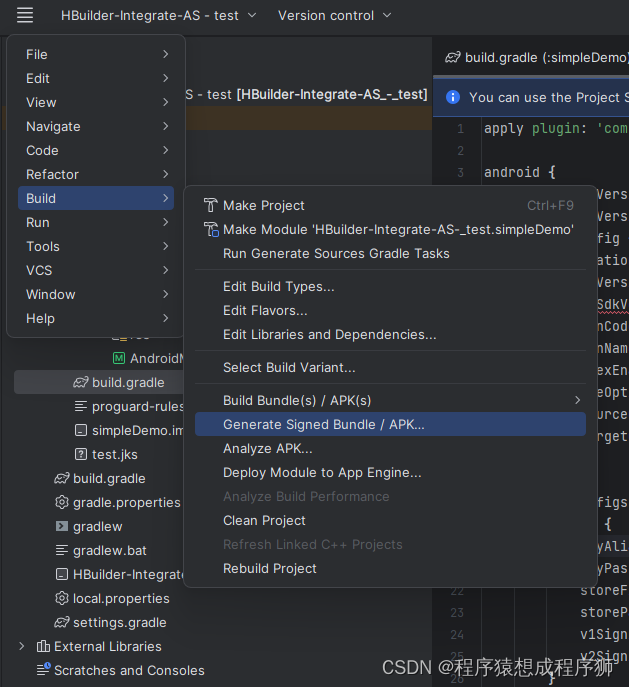The height and width of the screenshot is (687, 629).
Task: Click the hamburger main menu icon
Action: [x=25, y=15]
